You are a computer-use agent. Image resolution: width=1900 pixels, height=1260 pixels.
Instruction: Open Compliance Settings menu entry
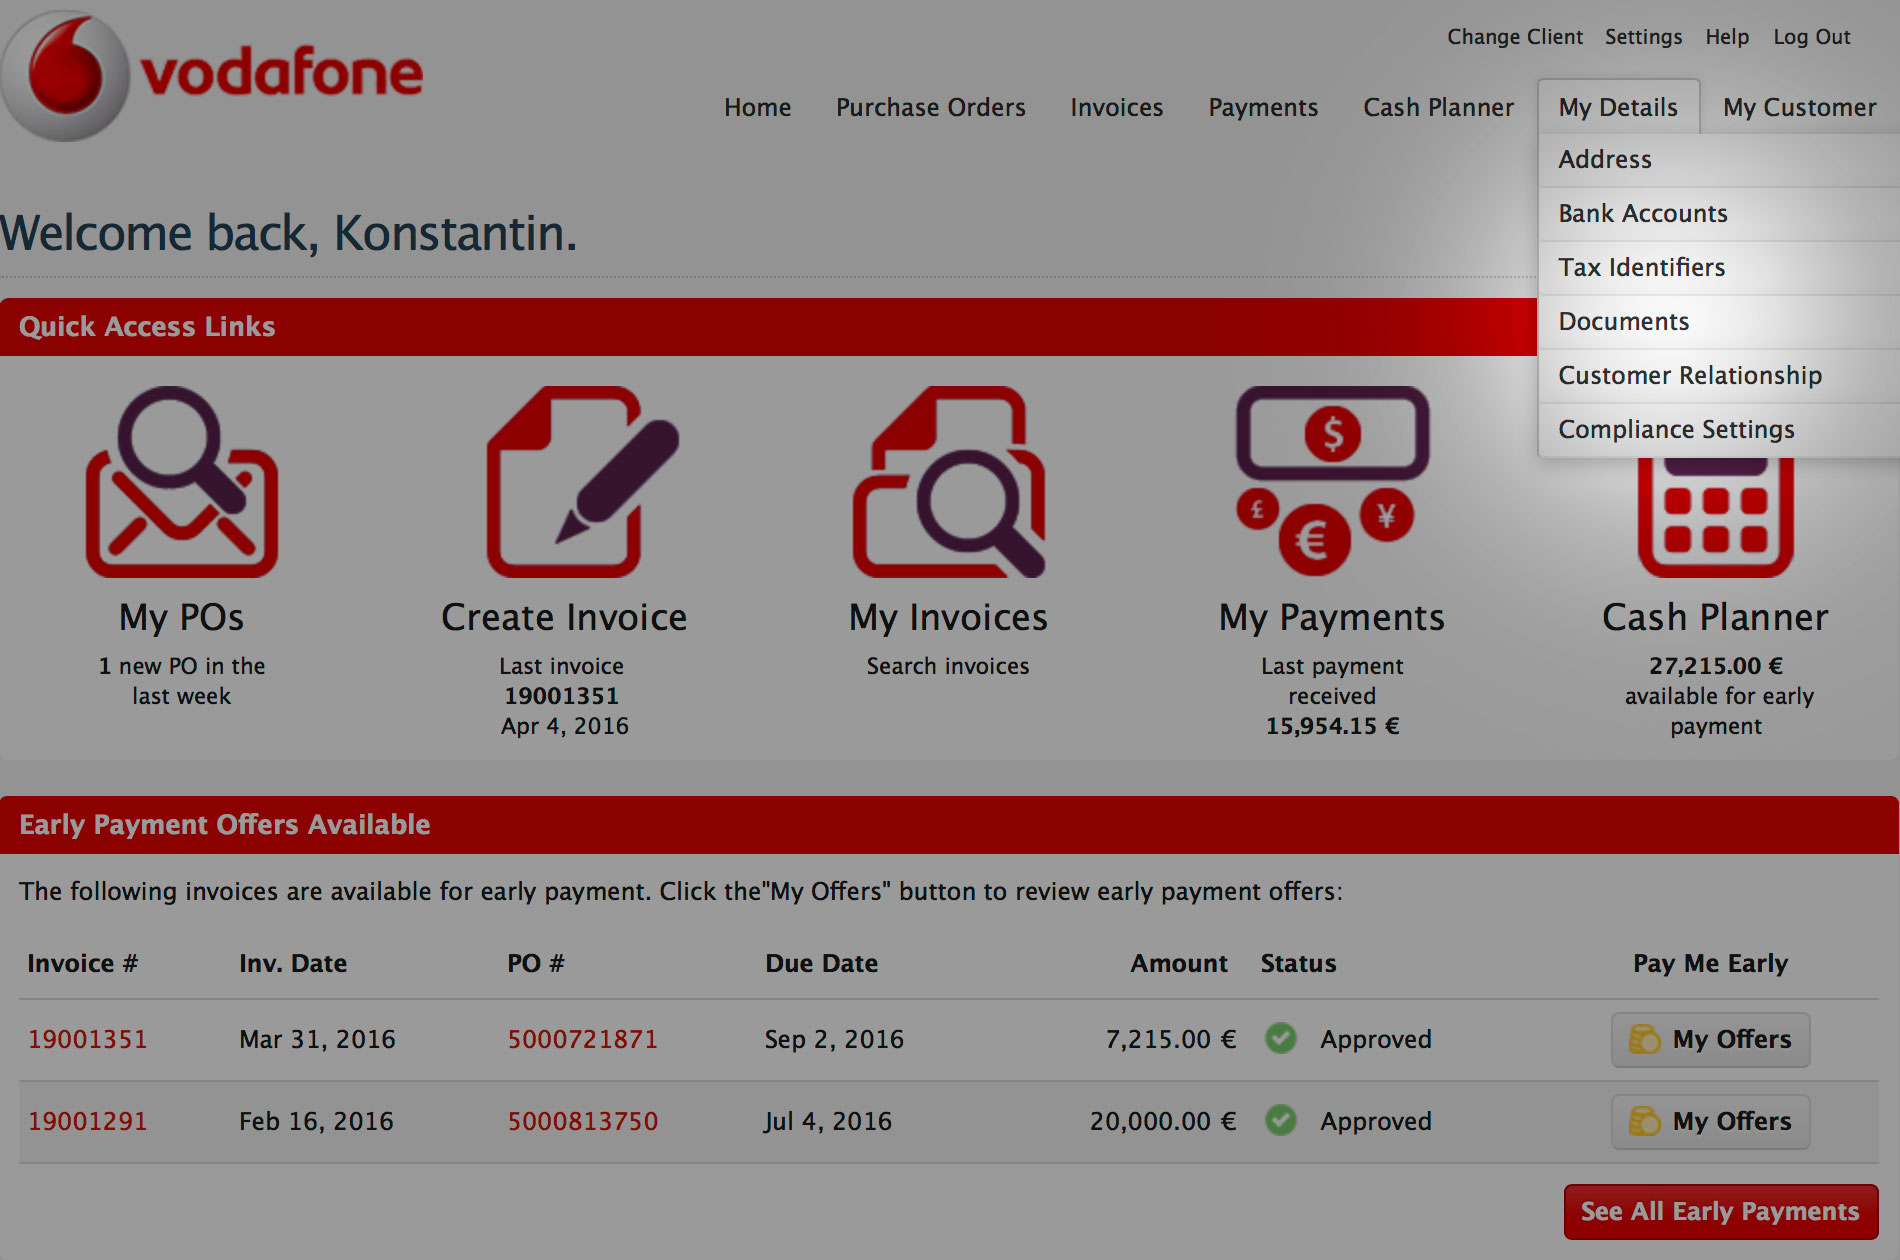[1676, 429]
